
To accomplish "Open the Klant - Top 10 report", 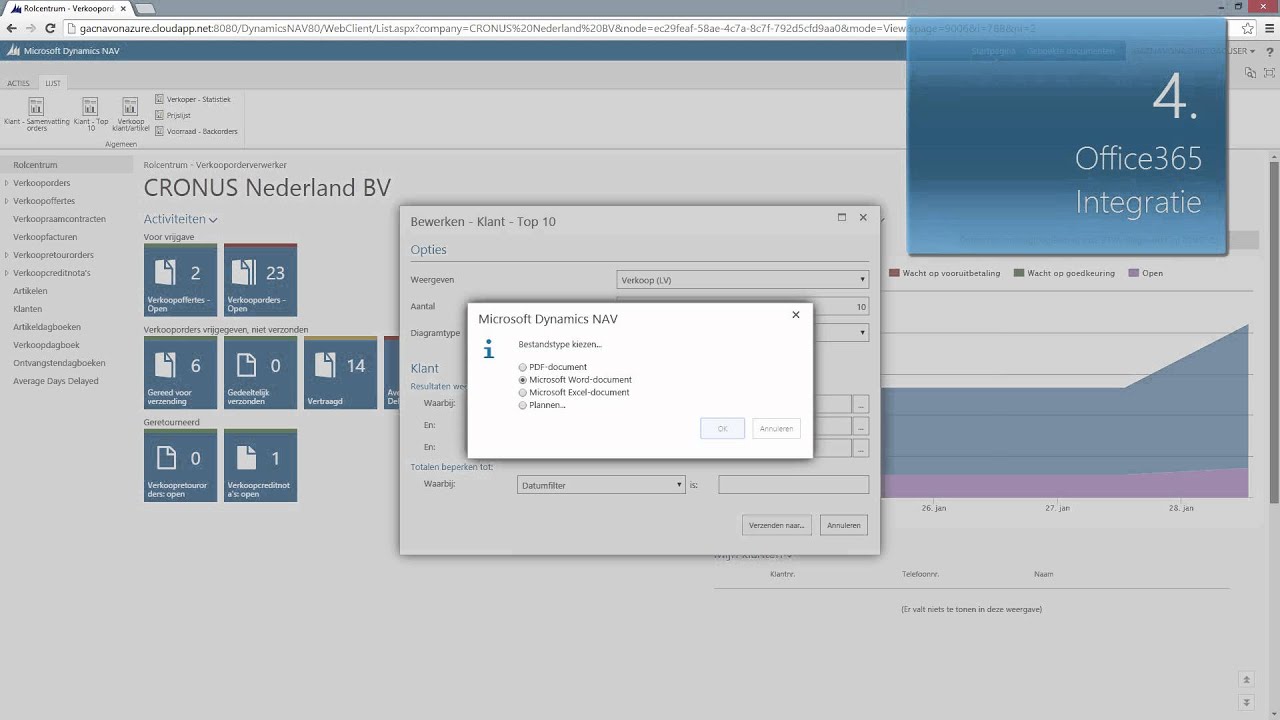I will tap(90, 114).
